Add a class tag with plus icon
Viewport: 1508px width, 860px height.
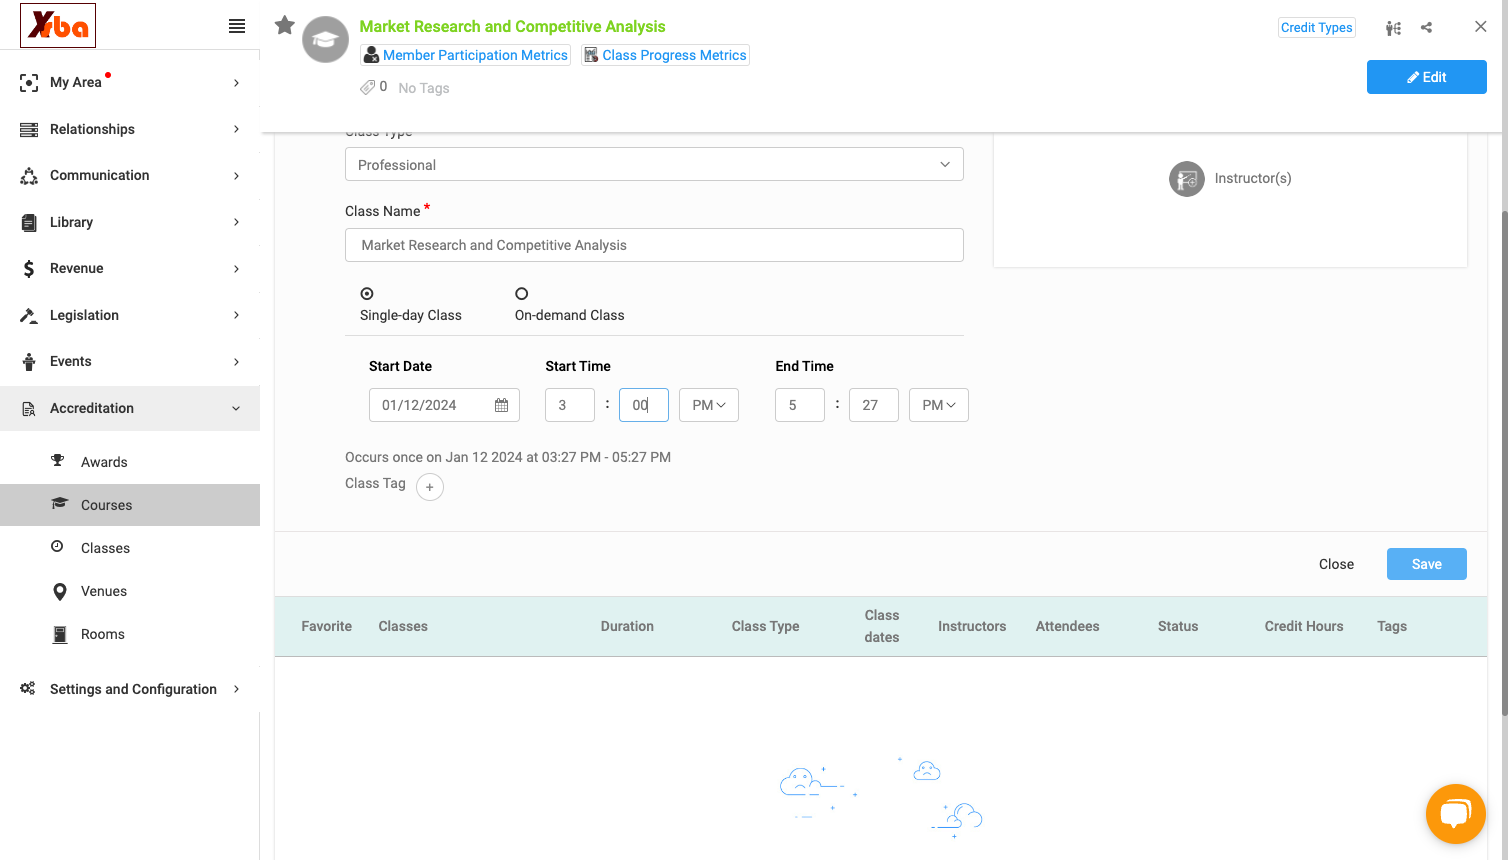click(x=430, y=487)
